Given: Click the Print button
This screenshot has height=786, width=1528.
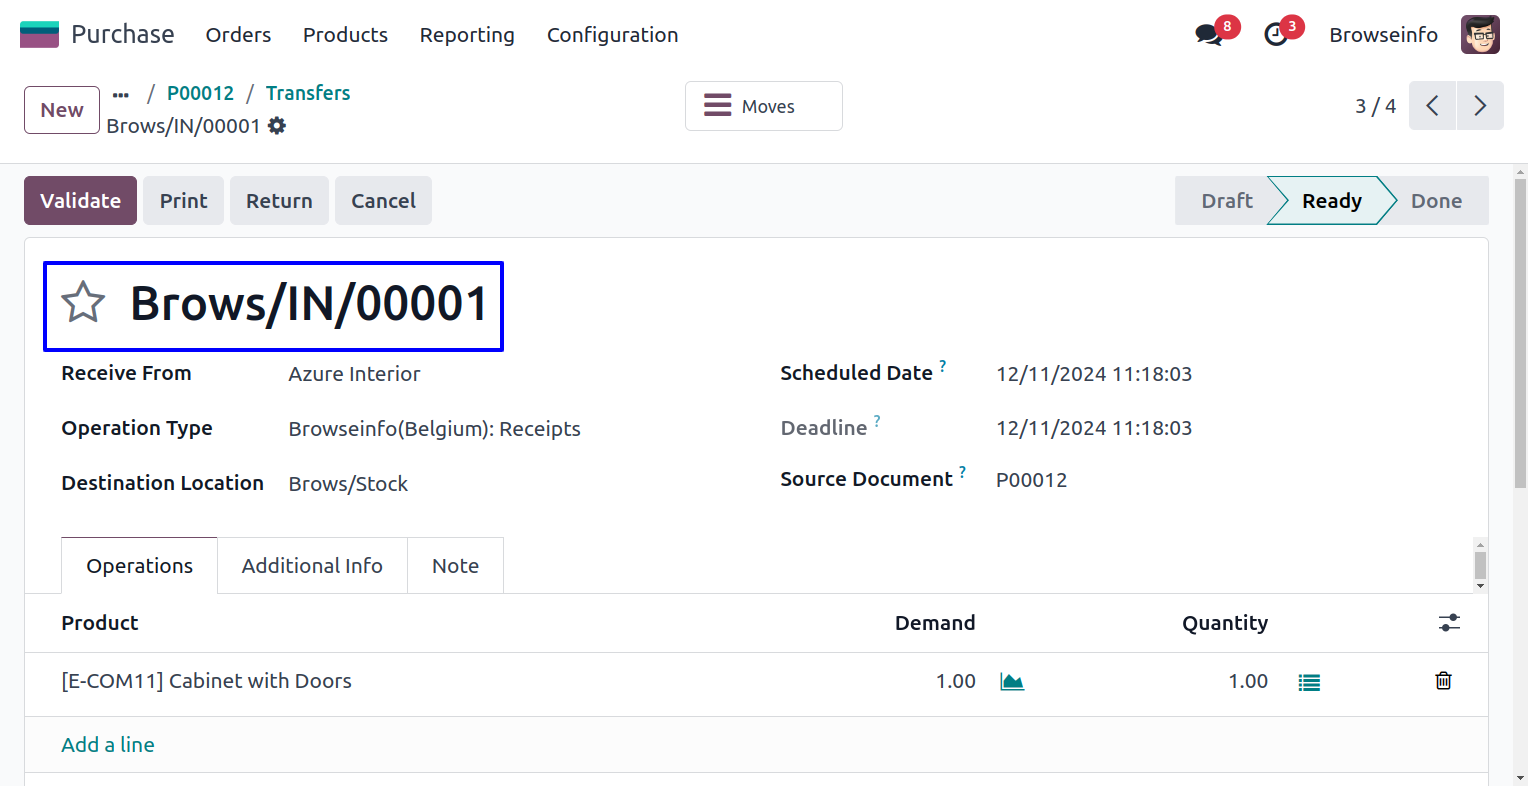Looking at the screenshot, I should (183, 201).
